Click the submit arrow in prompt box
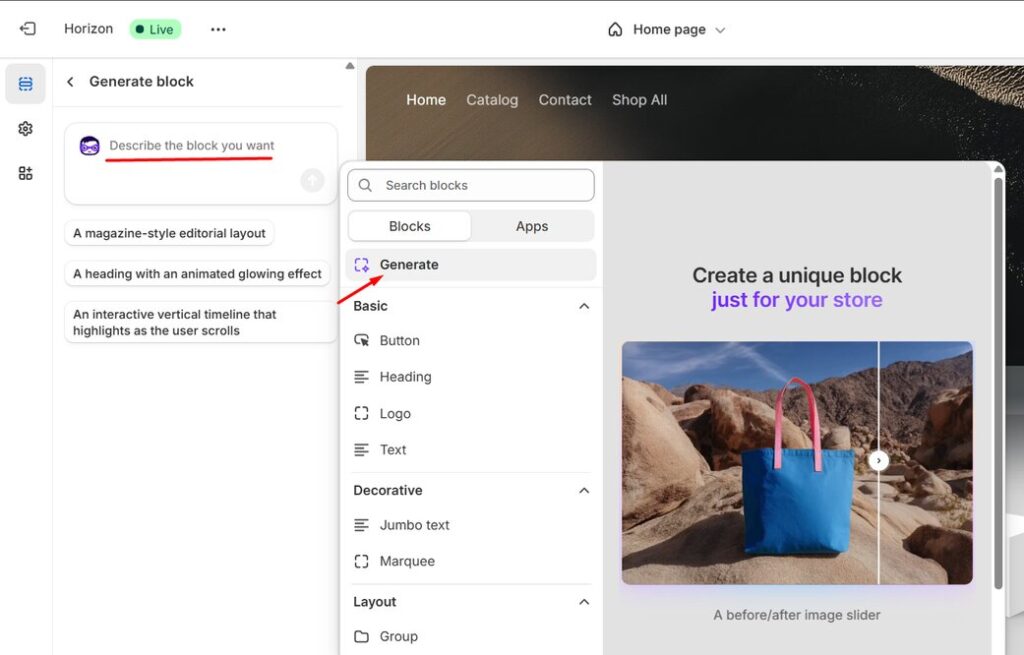This screenshot has height=655, width=1024. 312,180
